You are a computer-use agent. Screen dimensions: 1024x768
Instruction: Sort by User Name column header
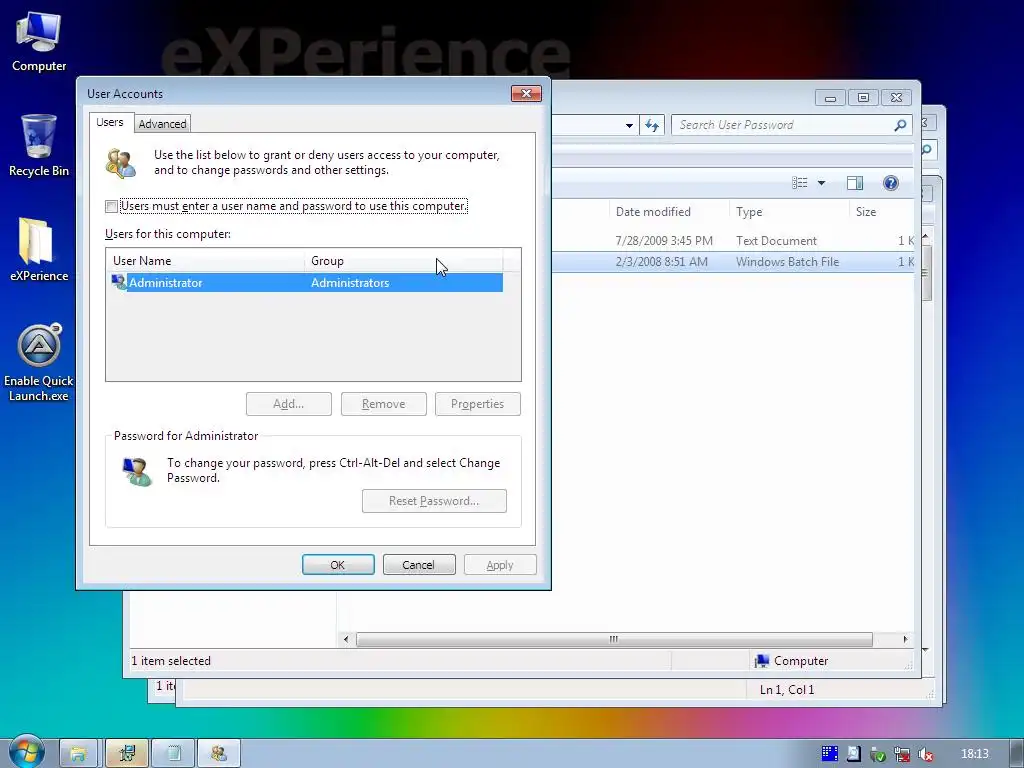[x=206, y=261]
